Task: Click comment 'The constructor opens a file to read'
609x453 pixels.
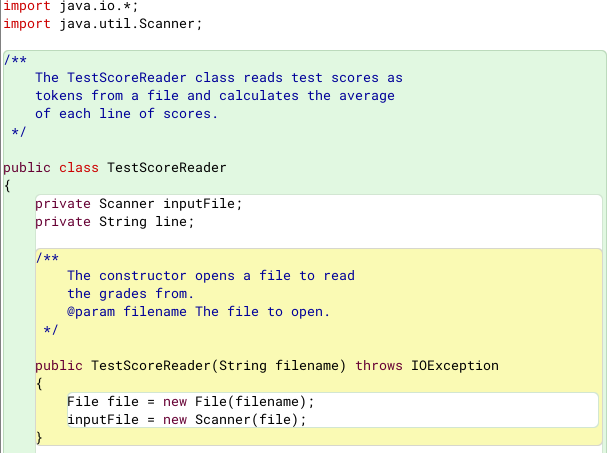Action: tap(211, 275)
